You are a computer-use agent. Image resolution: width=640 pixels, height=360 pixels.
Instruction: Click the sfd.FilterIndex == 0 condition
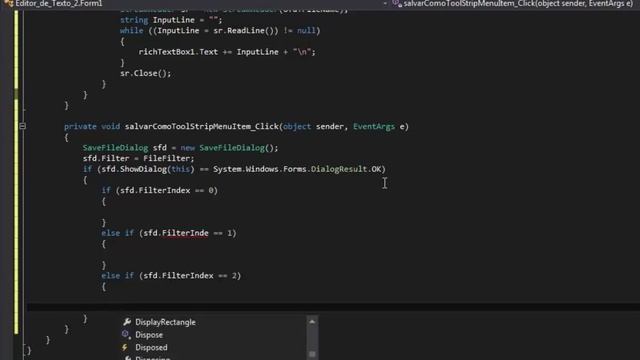pos(167,191)
